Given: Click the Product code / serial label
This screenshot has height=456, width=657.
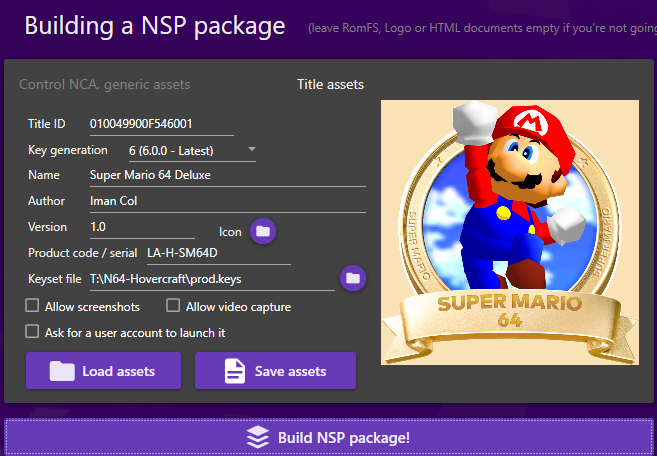Looking at the screenshot, I should tap(83, 253).
